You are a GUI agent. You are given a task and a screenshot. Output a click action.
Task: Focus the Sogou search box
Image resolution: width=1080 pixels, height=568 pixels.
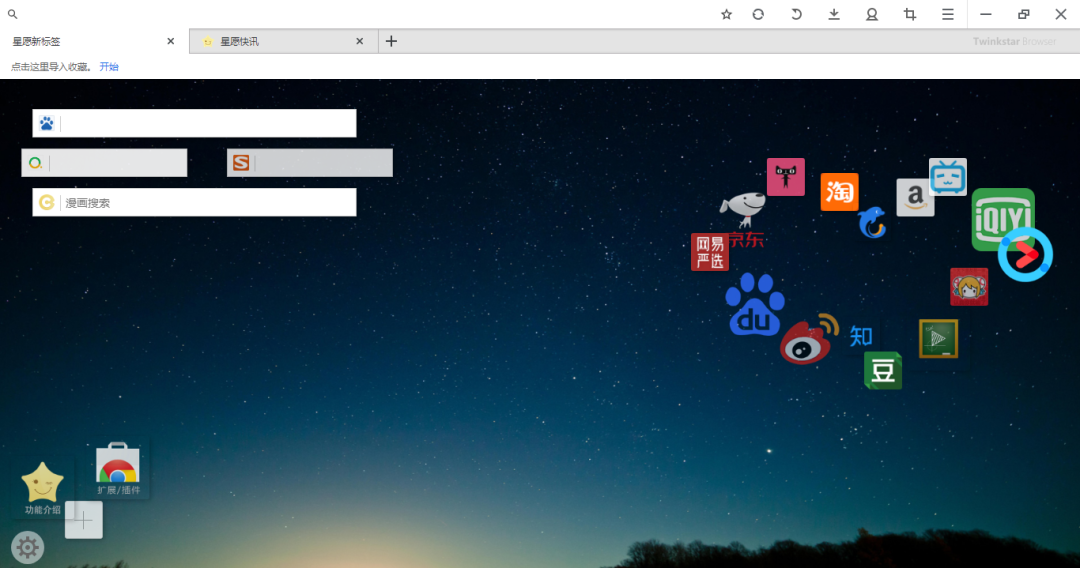[x=310, y=163]
